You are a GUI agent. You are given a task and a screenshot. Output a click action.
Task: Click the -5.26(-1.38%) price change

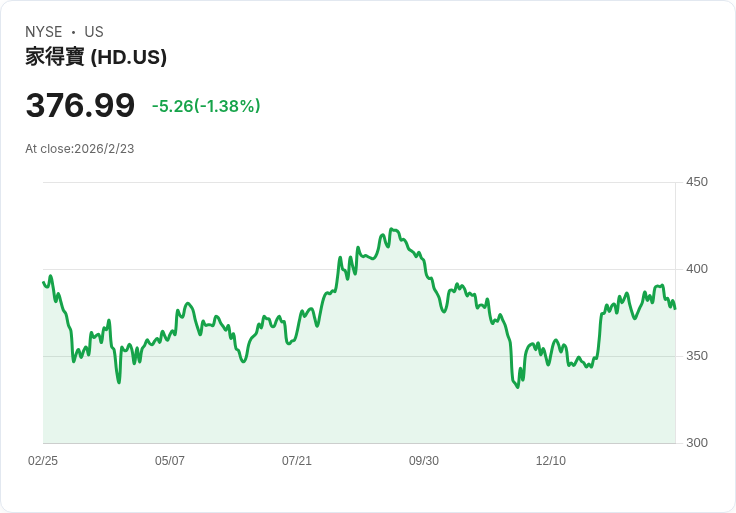(x=206, y=106)
